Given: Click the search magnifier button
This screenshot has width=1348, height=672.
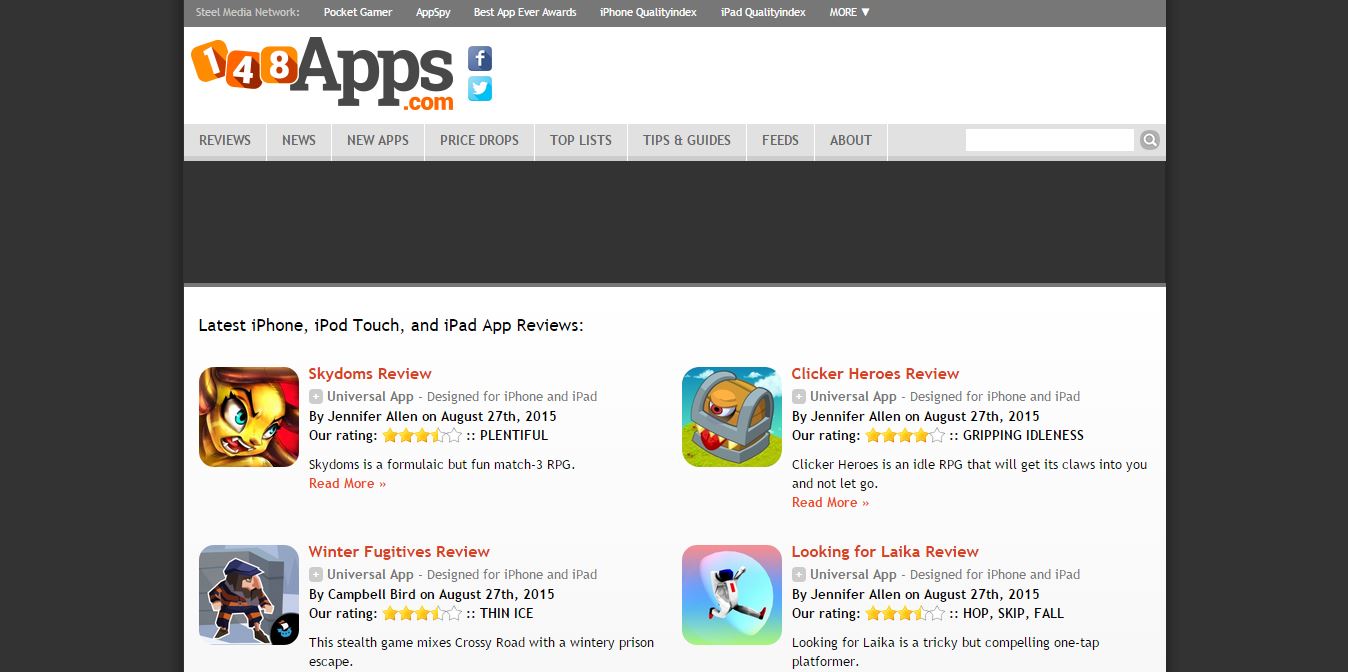Looking at the screenshot, I should (1150, 140).
